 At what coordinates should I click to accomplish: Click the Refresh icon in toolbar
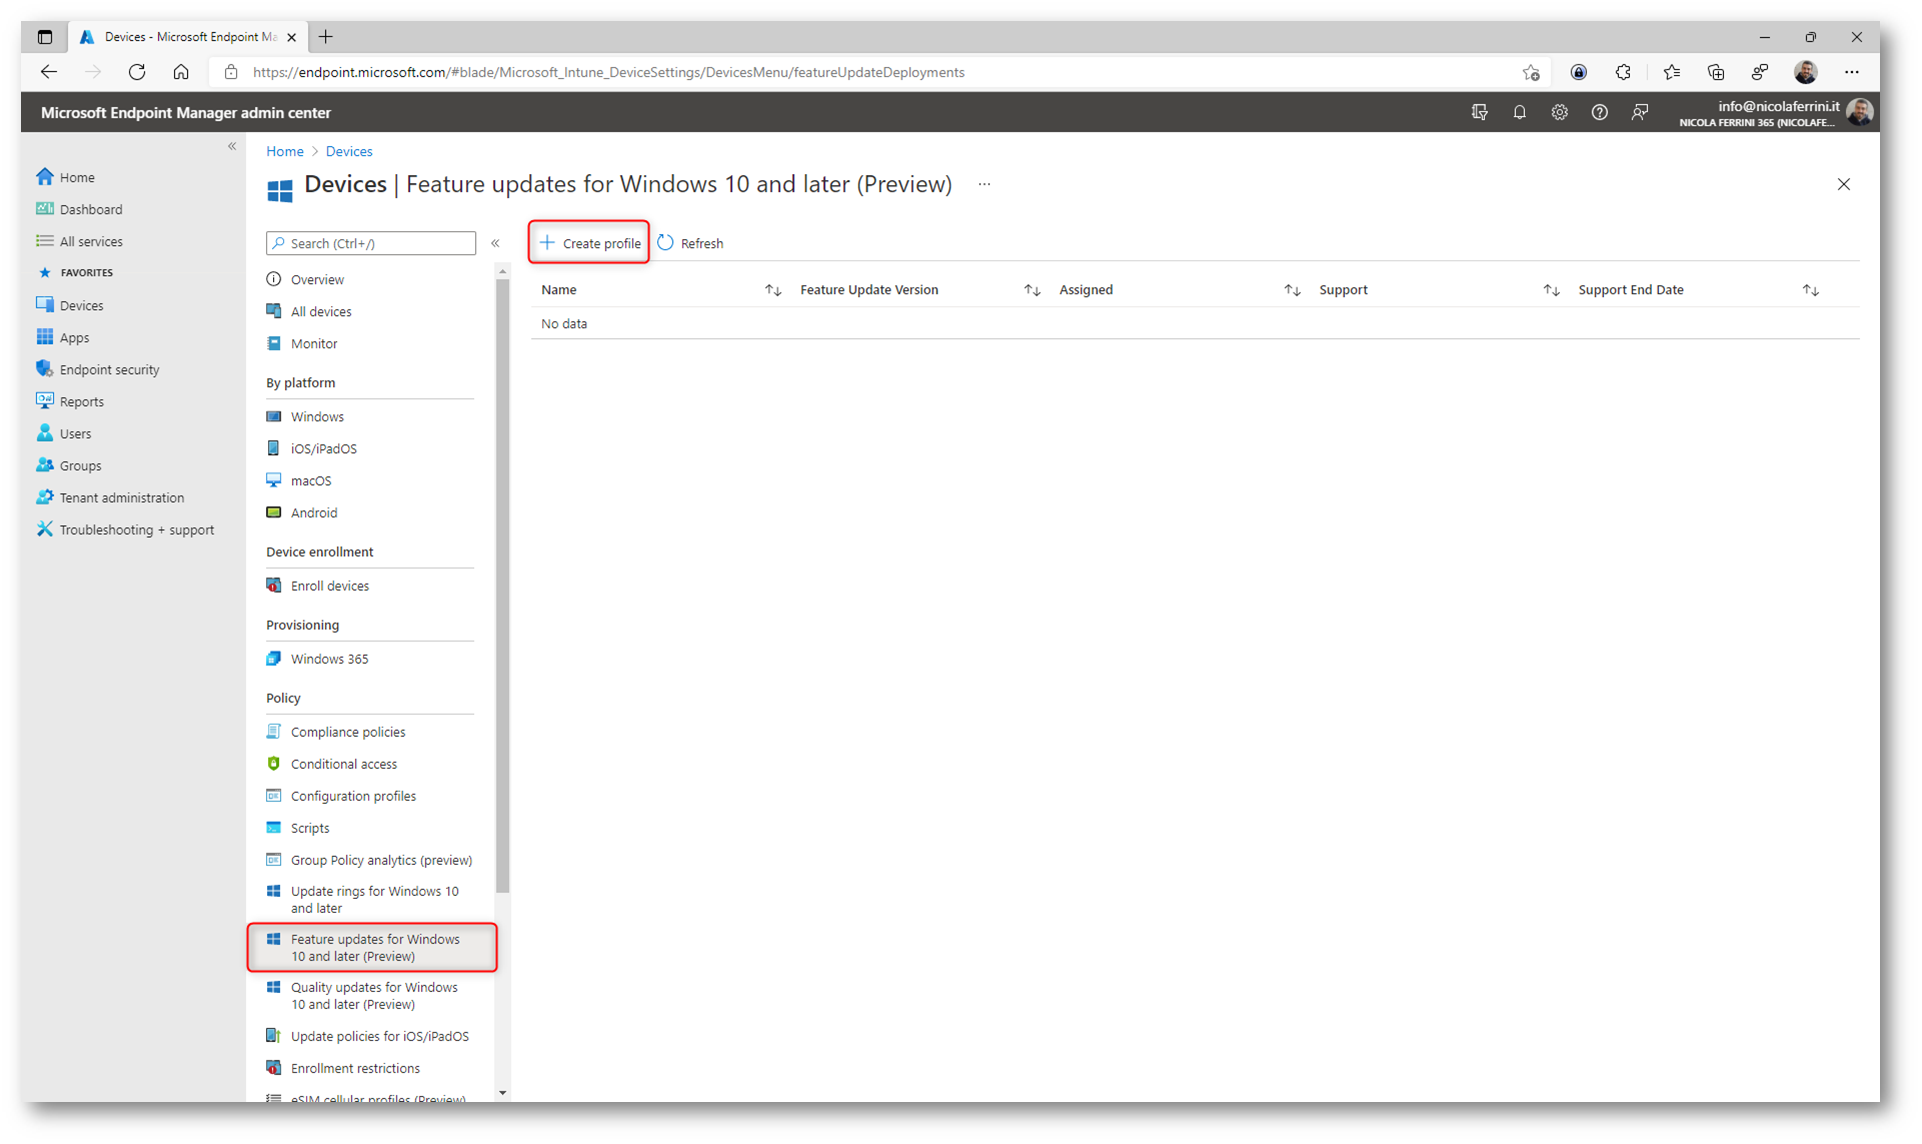point(666,243)
